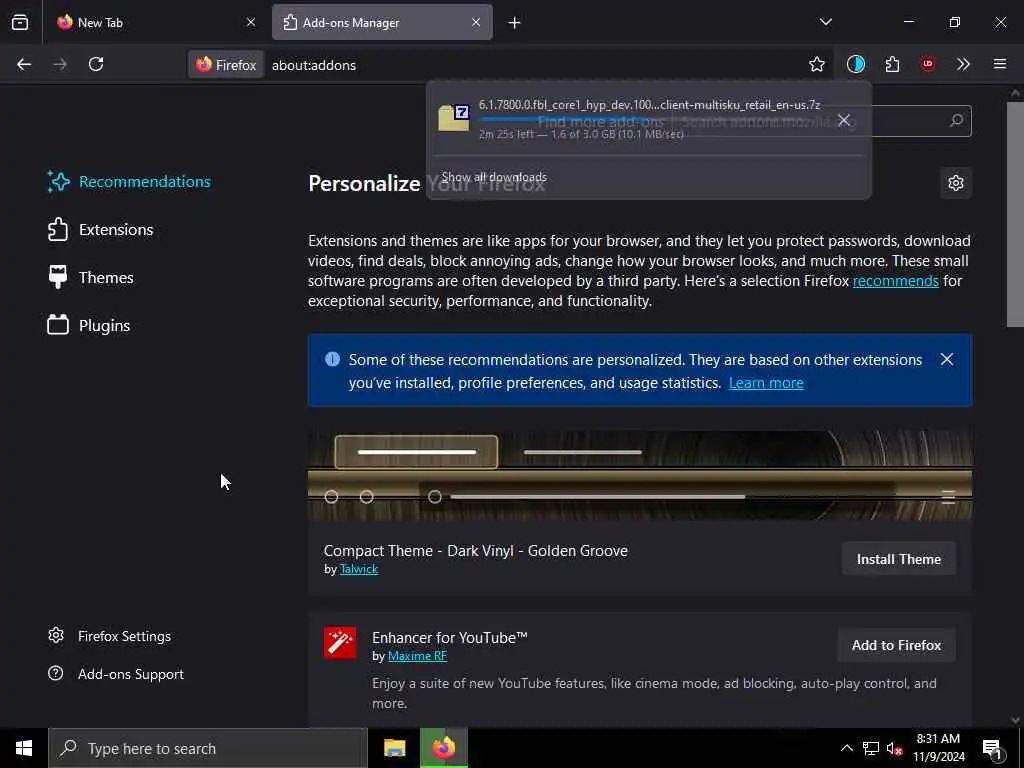Click the Dark Vinyl theme preview image
Screen dimensions: 1024x768
pos(640,474)
